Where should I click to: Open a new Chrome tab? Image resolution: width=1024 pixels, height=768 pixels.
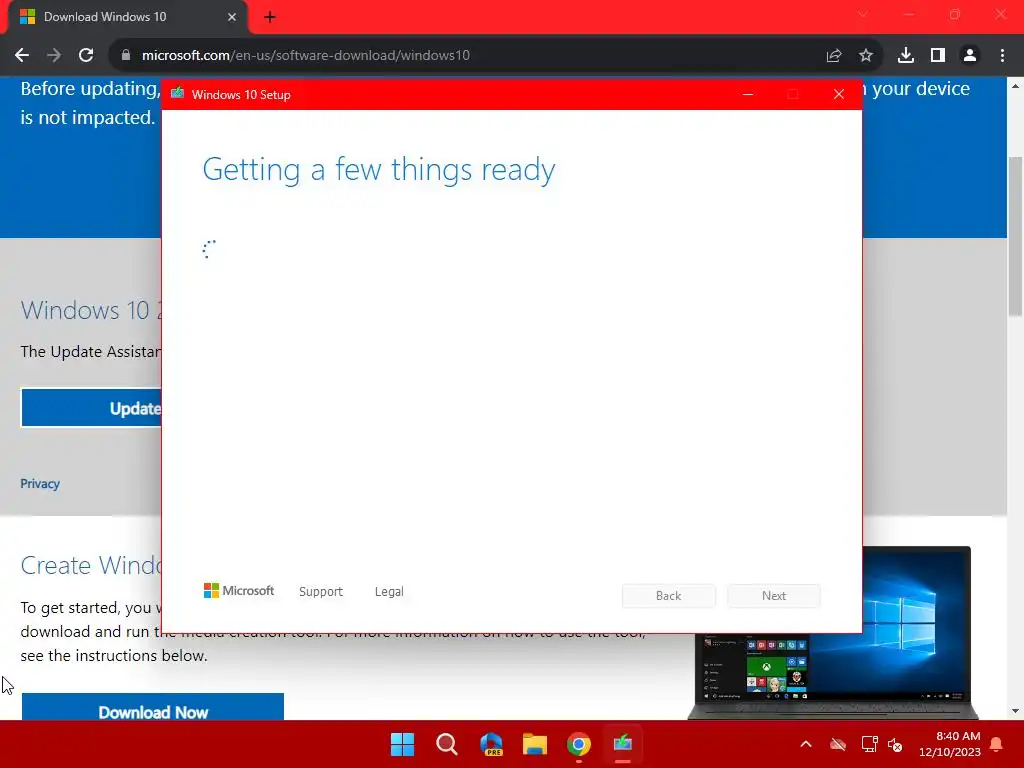270,17
